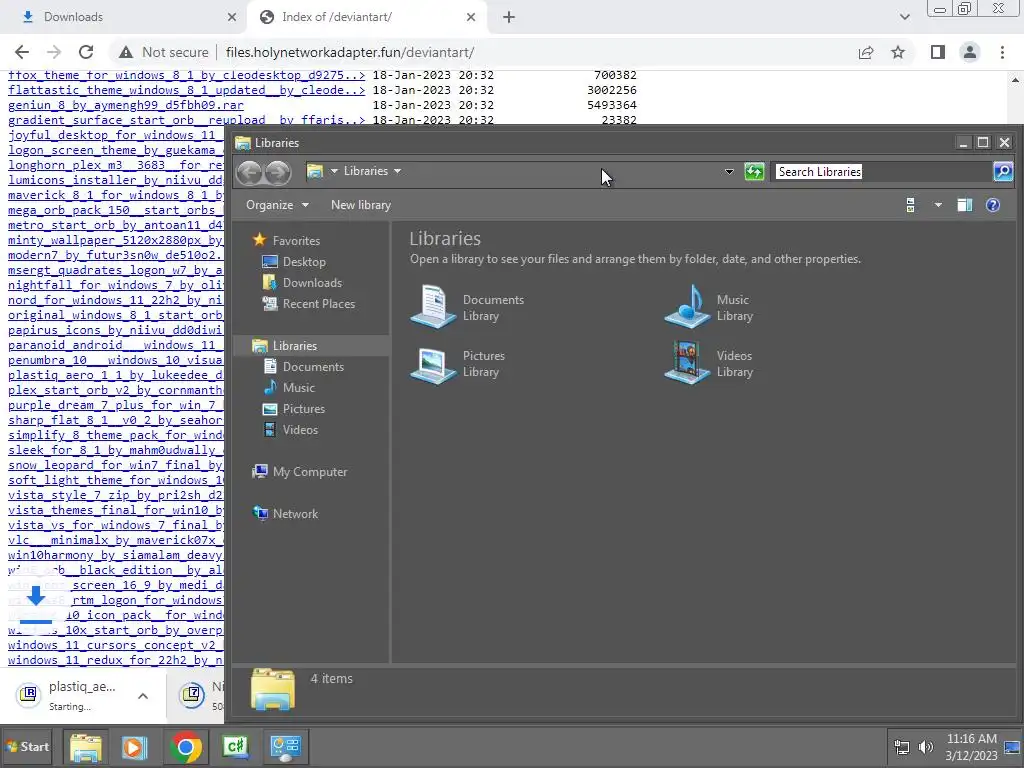The image size is (1024, 768).
Task: Open the Windows Start menu
Action: (27, 746)
